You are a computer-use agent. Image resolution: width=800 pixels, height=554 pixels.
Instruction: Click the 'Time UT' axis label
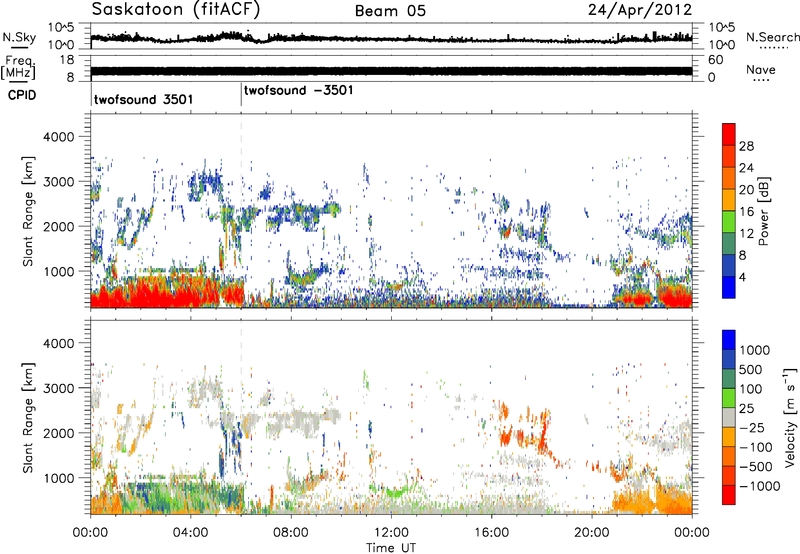[391, 548]
